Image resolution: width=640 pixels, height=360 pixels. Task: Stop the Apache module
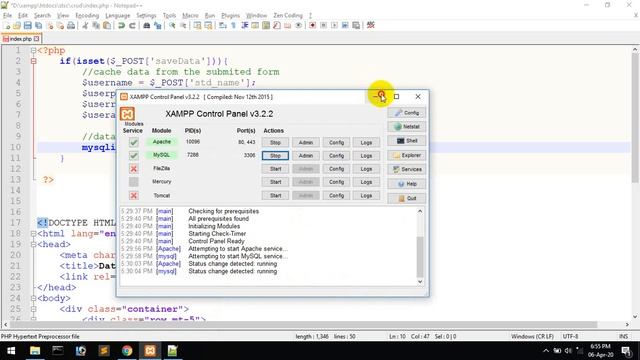pos(276,142)
